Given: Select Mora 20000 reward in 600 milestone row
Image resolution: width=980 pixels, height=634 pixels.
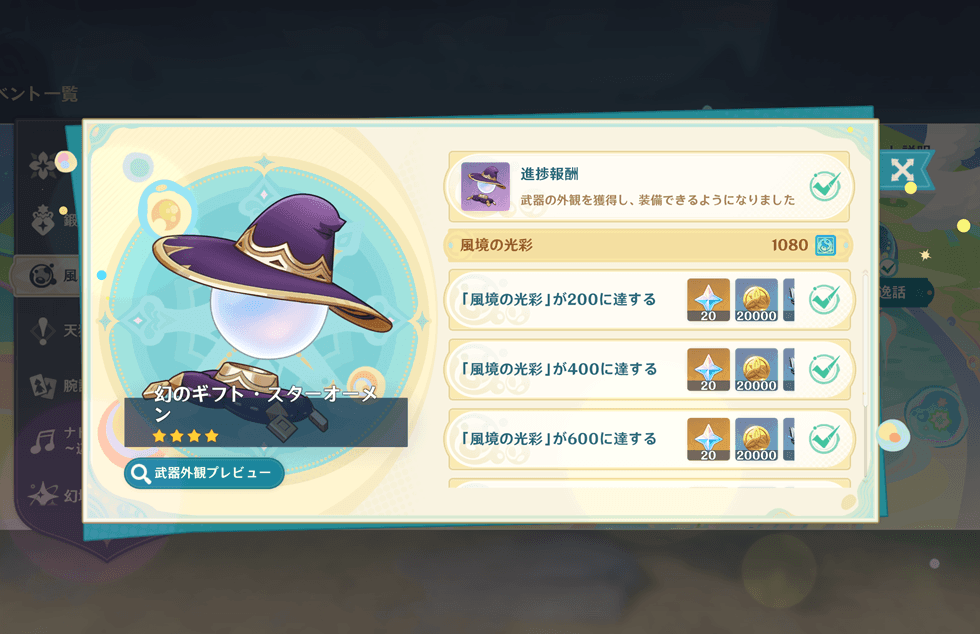Looking at the screenshot, I should click(756, 440).
